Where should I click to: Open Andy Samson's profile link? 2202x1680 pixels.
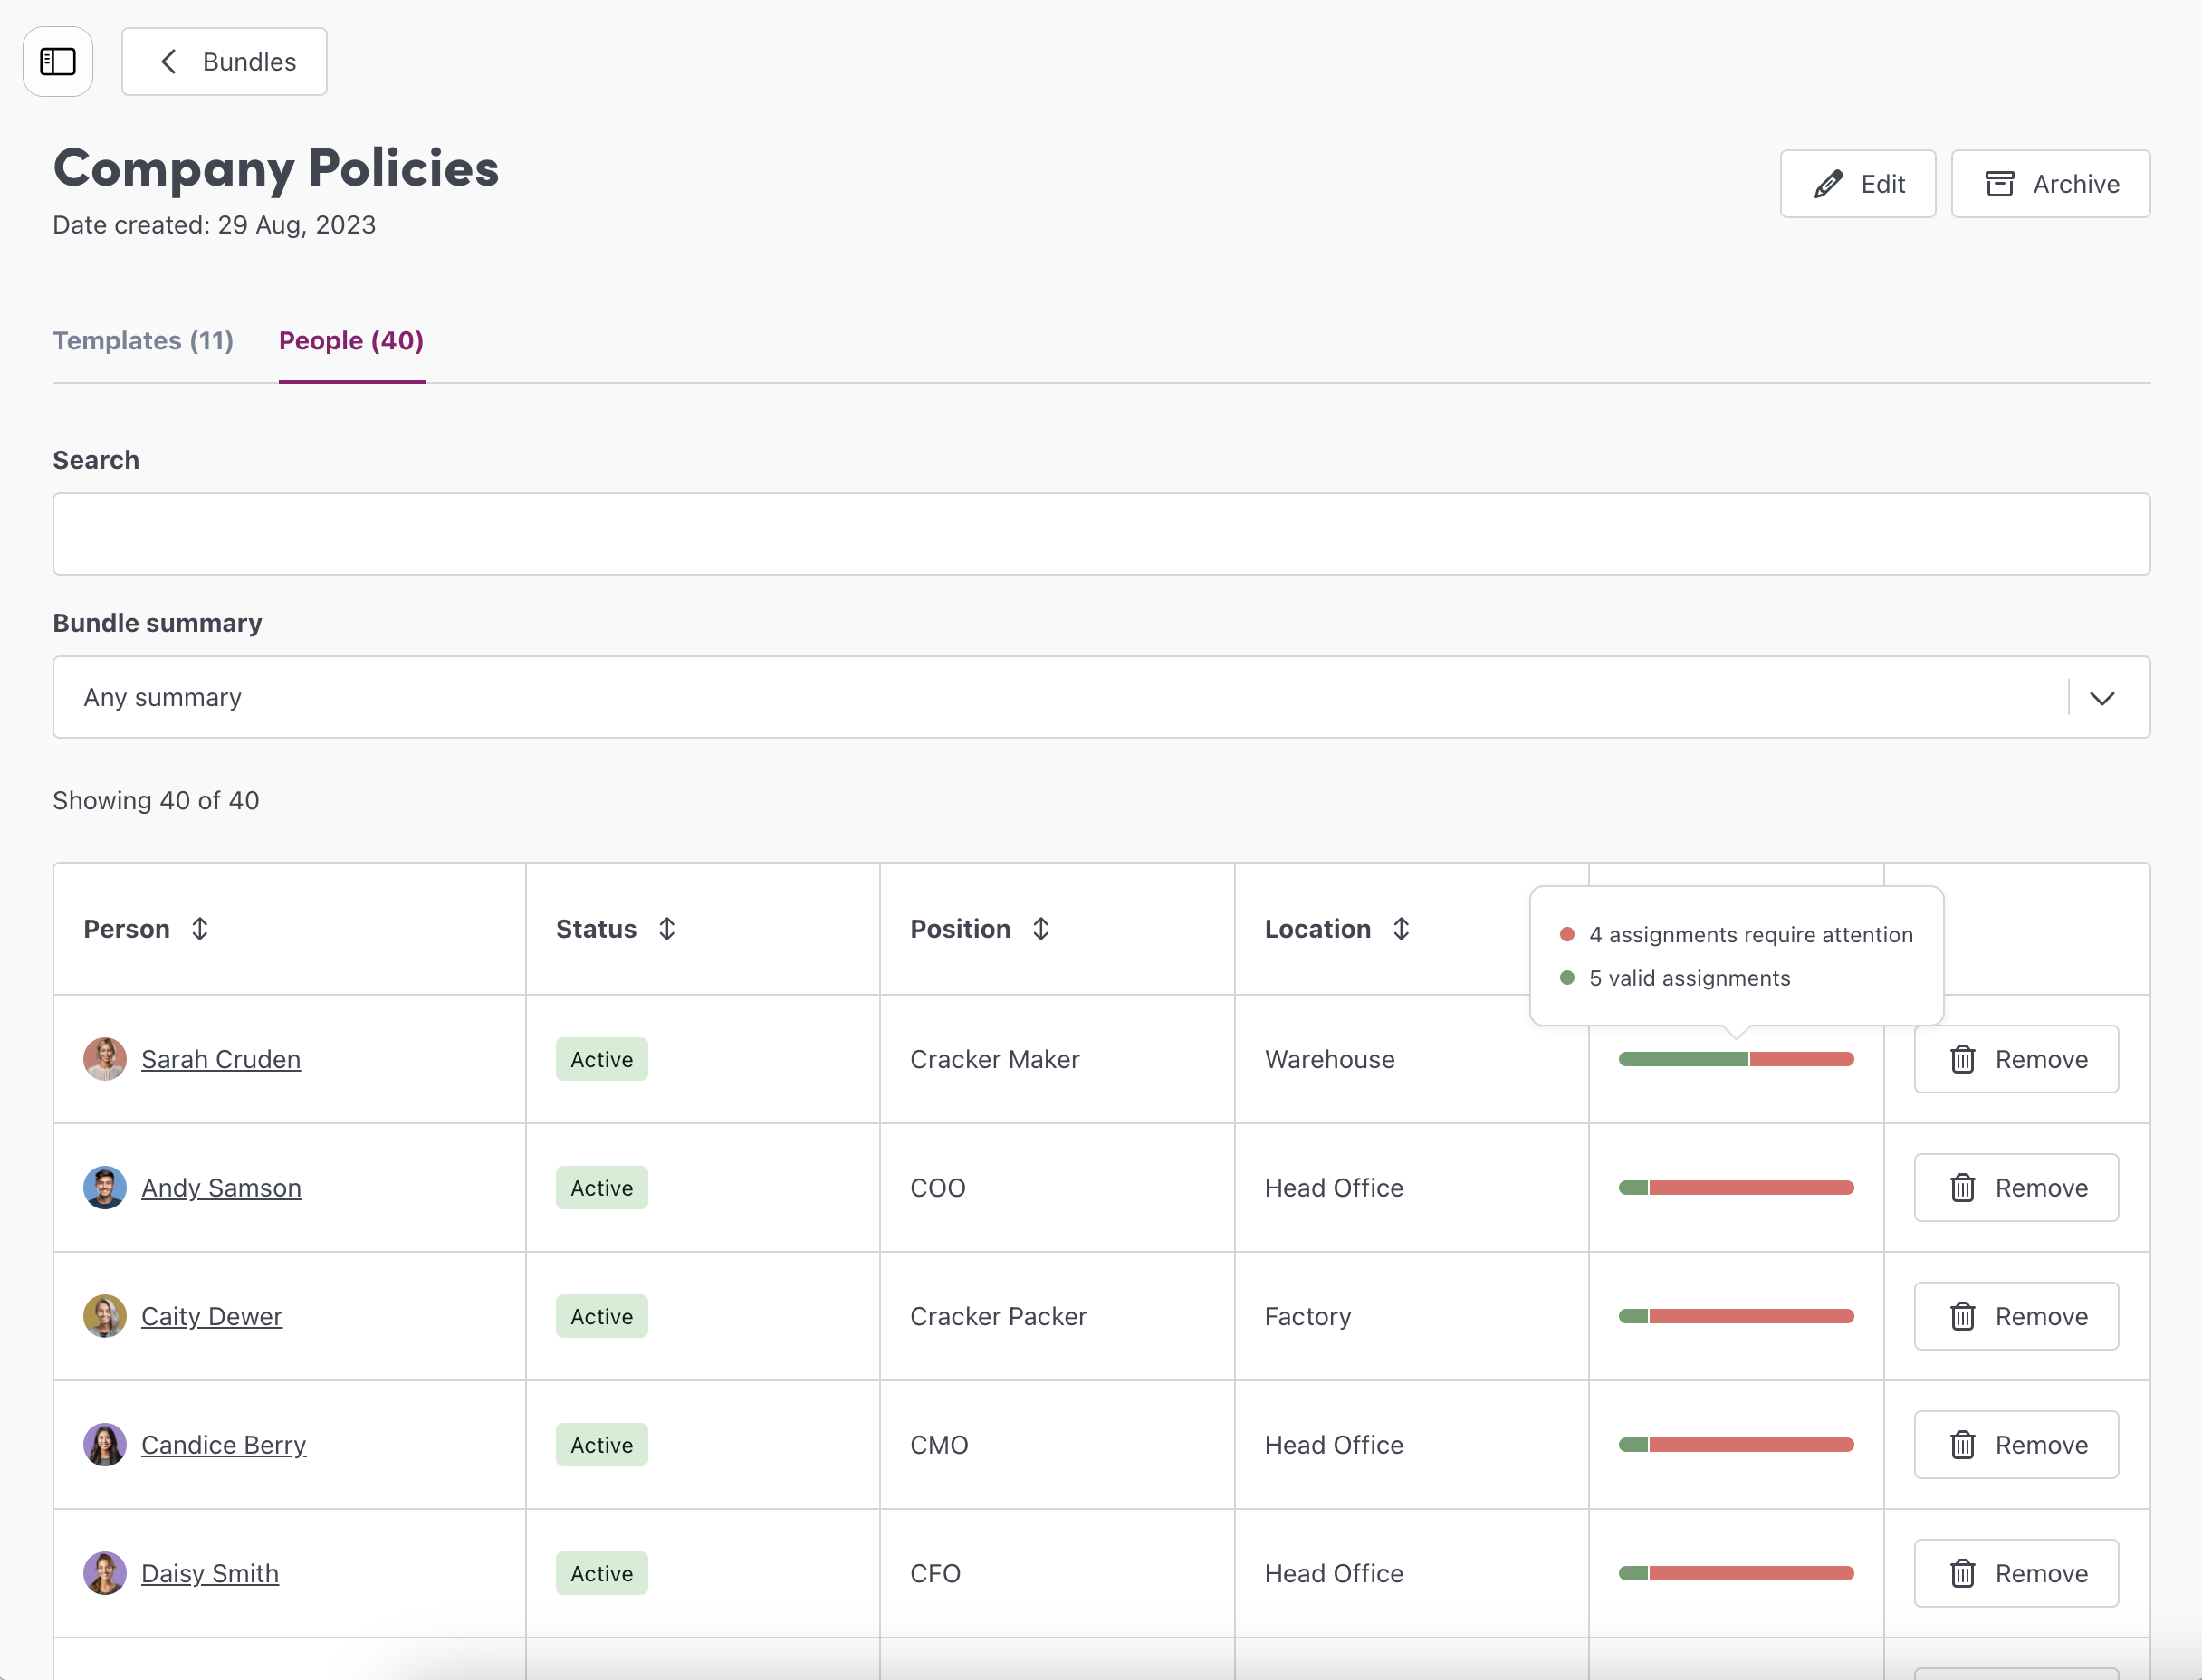(221, 1188)
